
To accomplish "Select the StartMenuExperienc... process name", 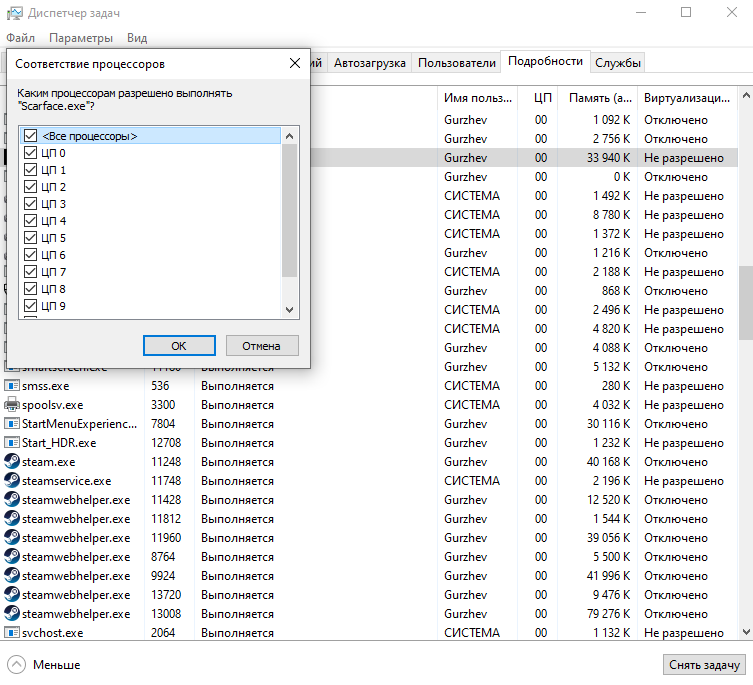I will coord(80,424).
